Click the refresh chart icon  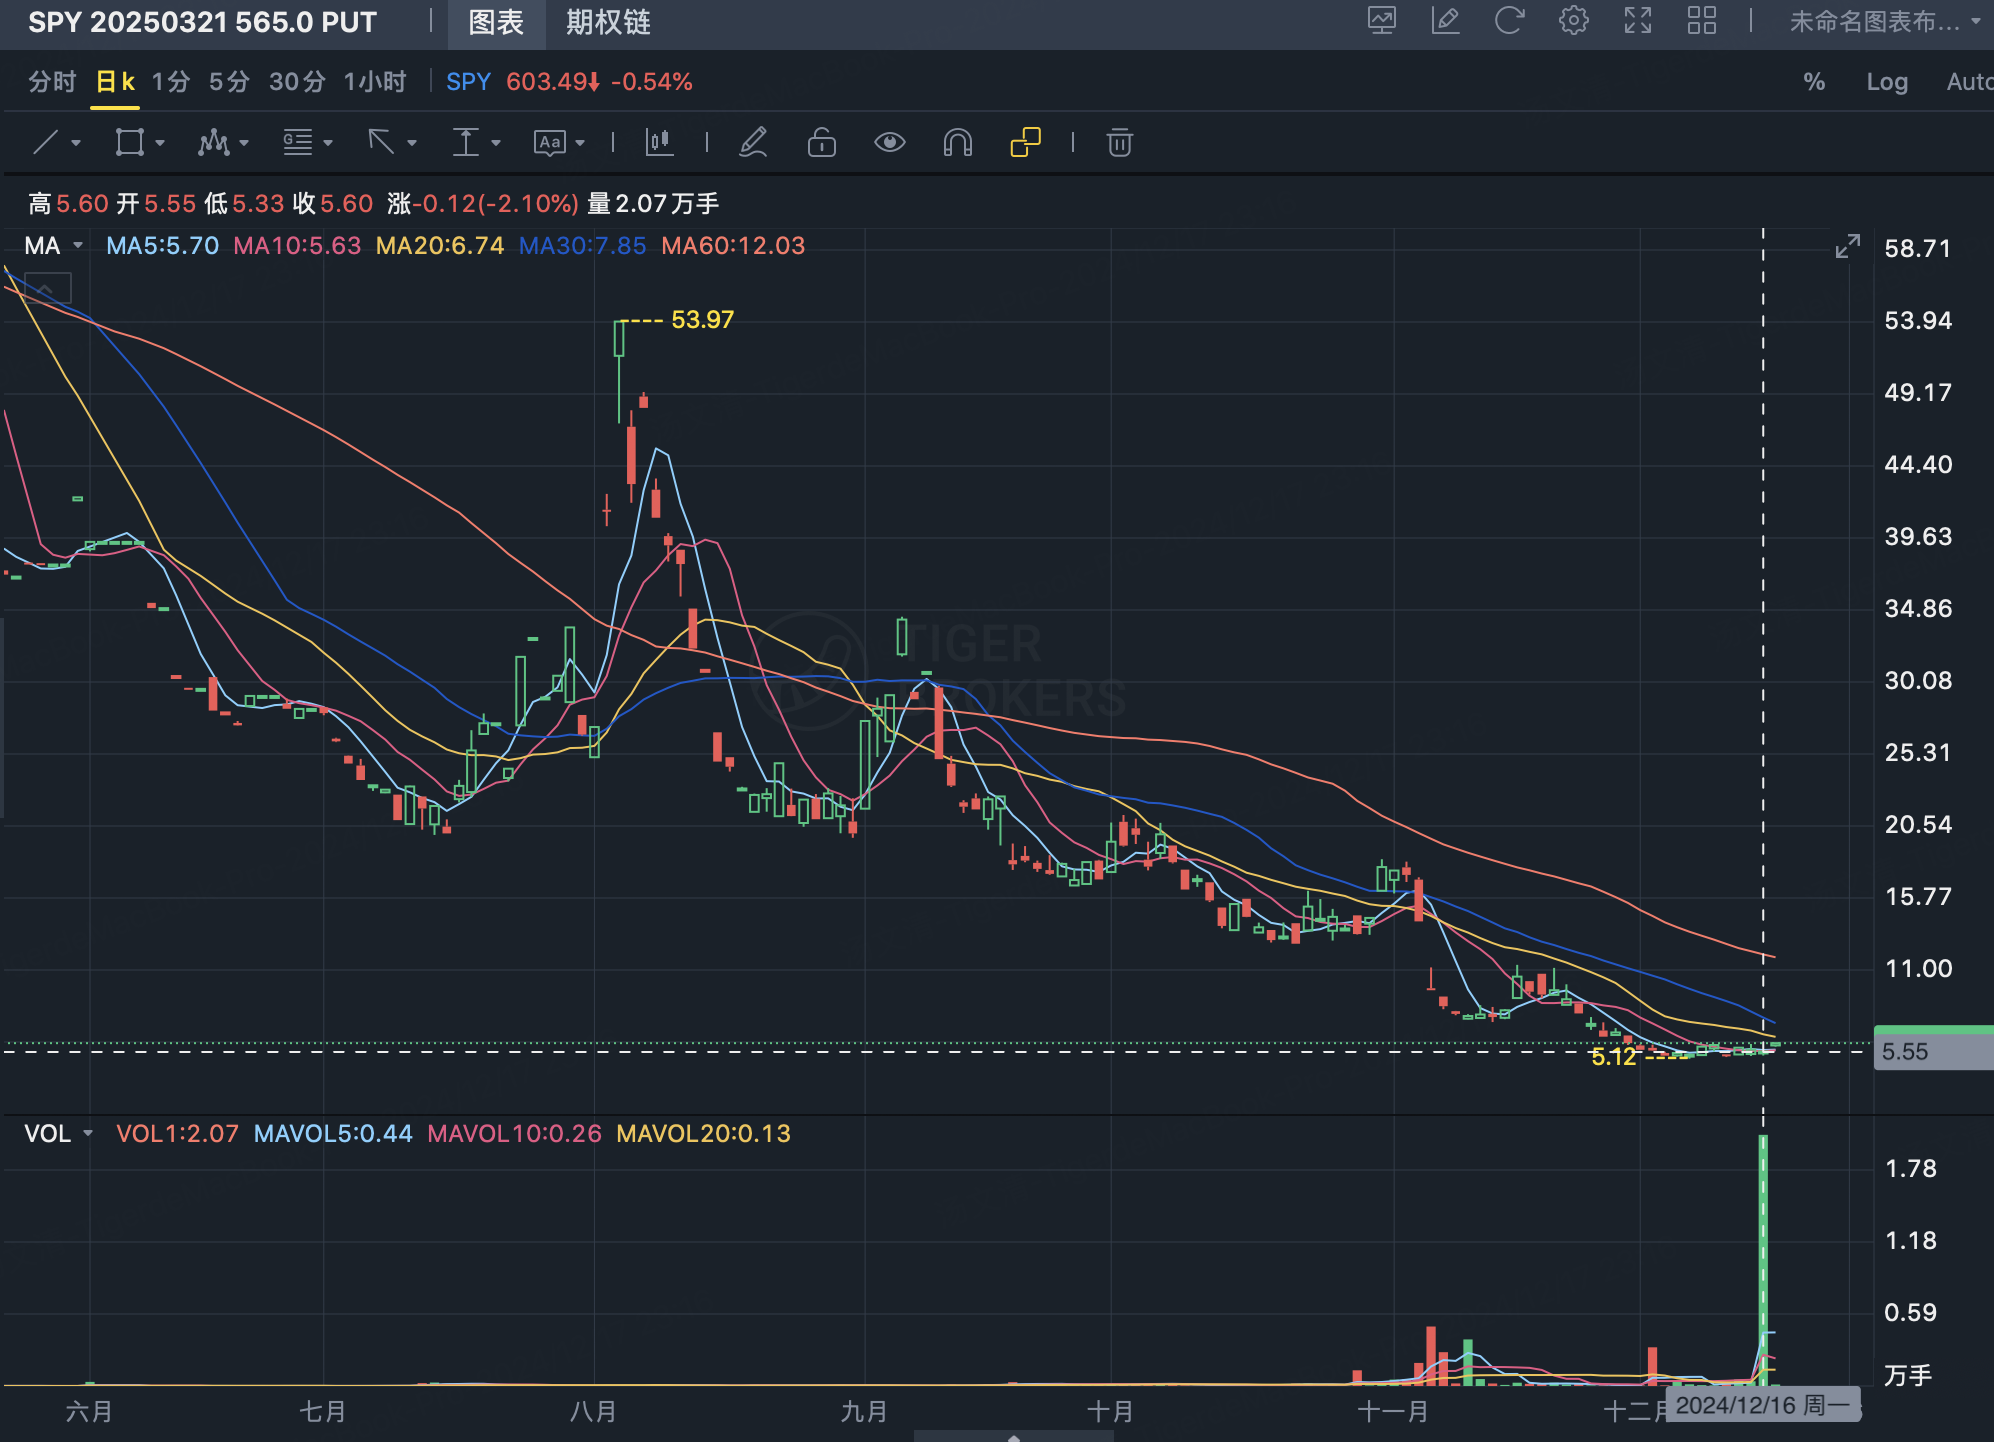tap(1508, 21)
